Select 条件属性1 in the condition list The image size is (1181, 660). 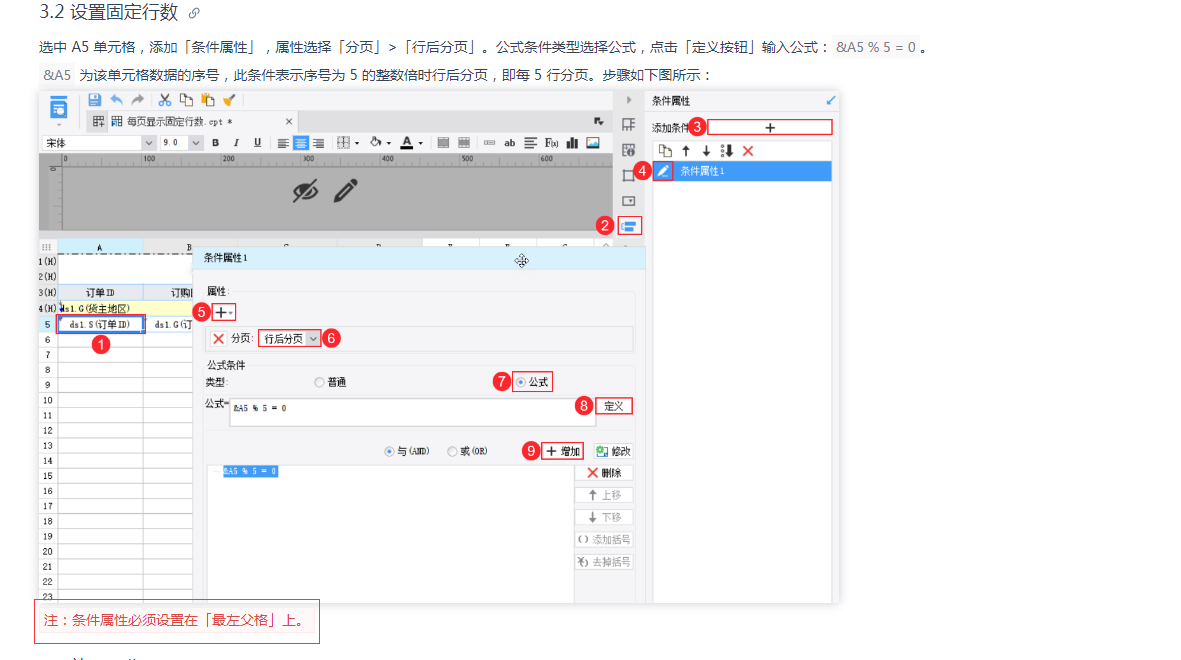[743, 171]
